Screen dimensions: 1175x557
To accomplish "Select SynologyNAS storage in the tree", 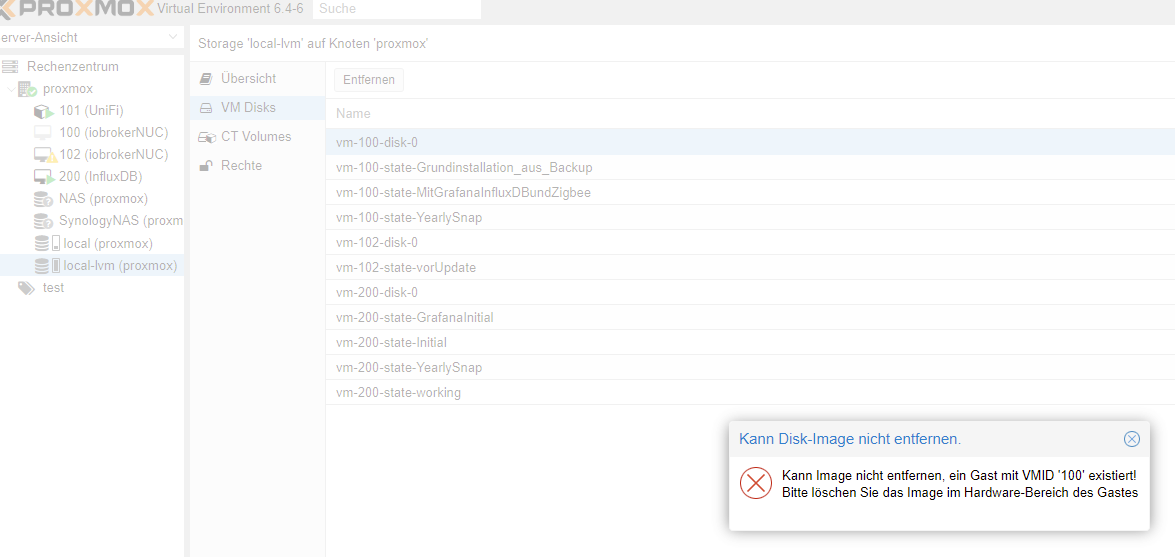I will [121, 222].
